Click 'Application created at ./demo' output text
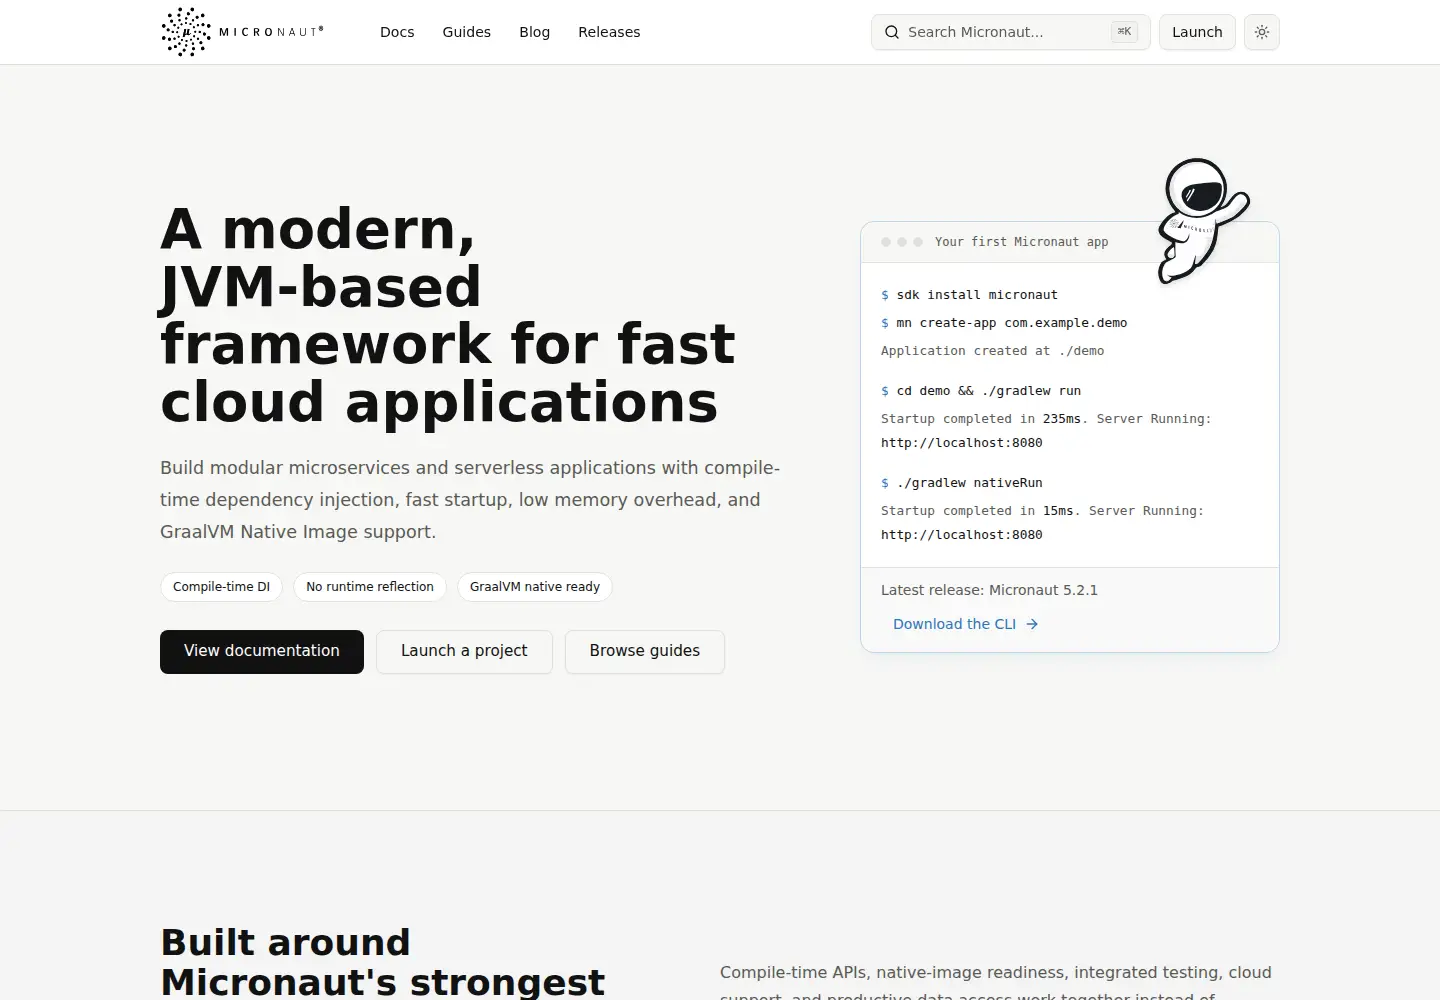1440x1000 pixels. tap(992, 351)
